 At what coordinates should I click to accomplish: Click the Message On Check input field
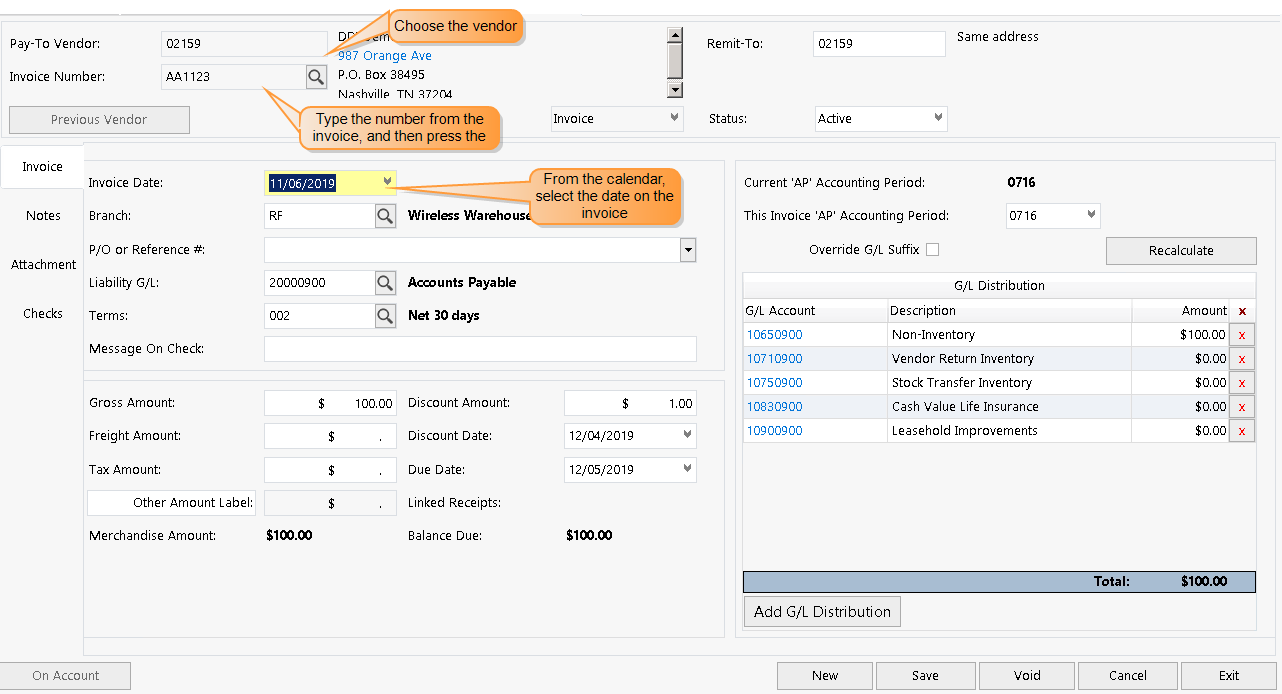point(480,349)
